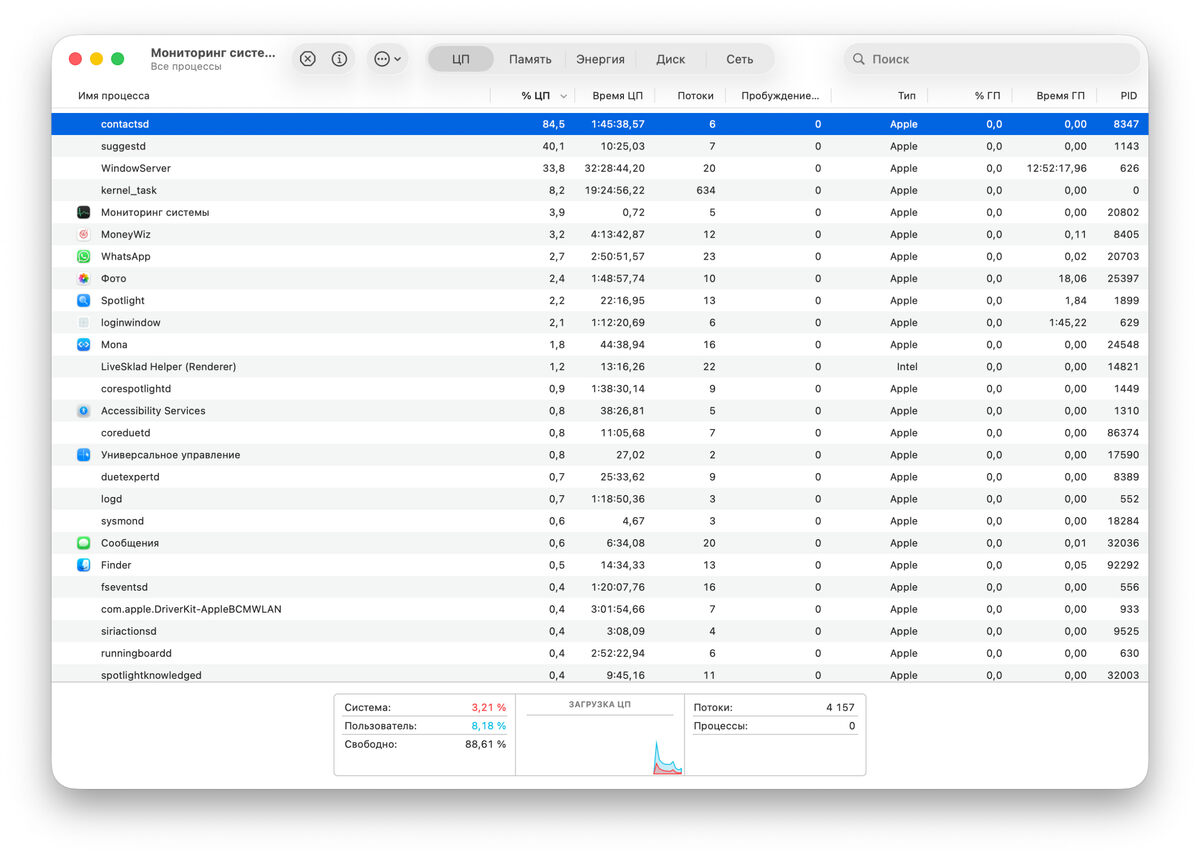Click the window title Мониторинг систе…
Image resolution: width=1200 pixels, height=857 pixels.
[x=213, y=52]
